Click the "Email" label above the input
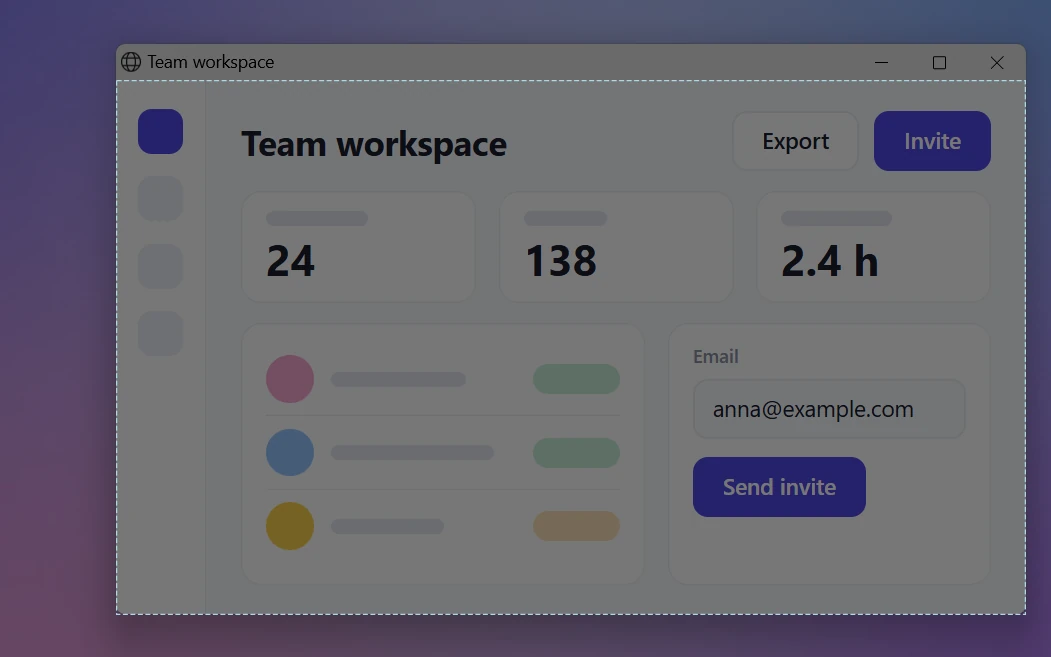 coord(716,357)
